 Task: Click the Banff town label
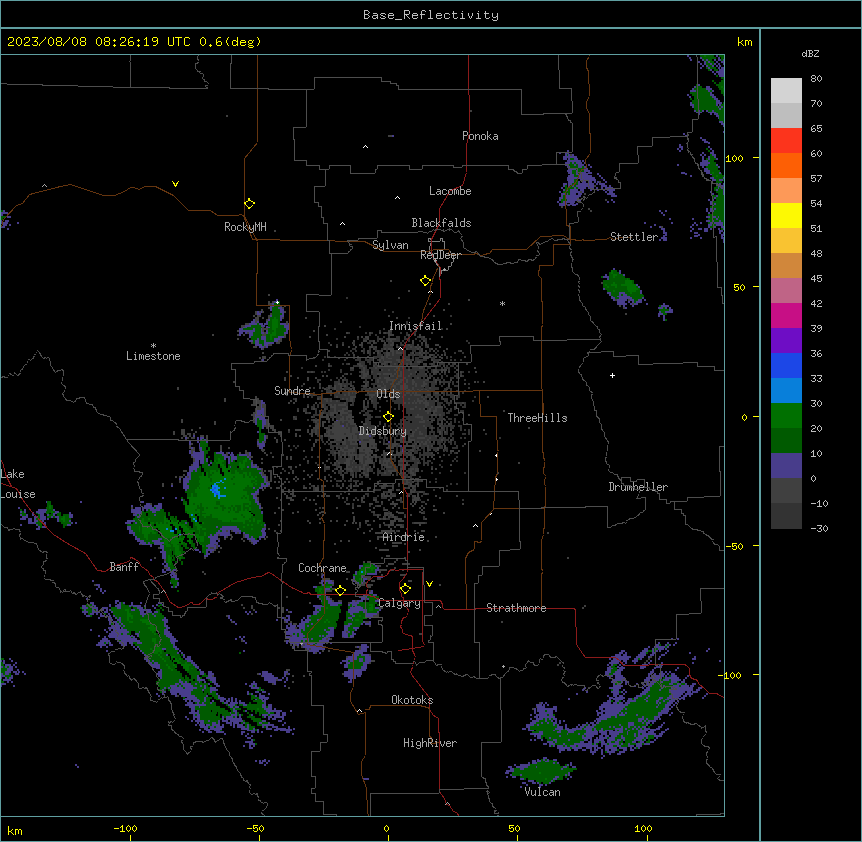coord(124,567)
